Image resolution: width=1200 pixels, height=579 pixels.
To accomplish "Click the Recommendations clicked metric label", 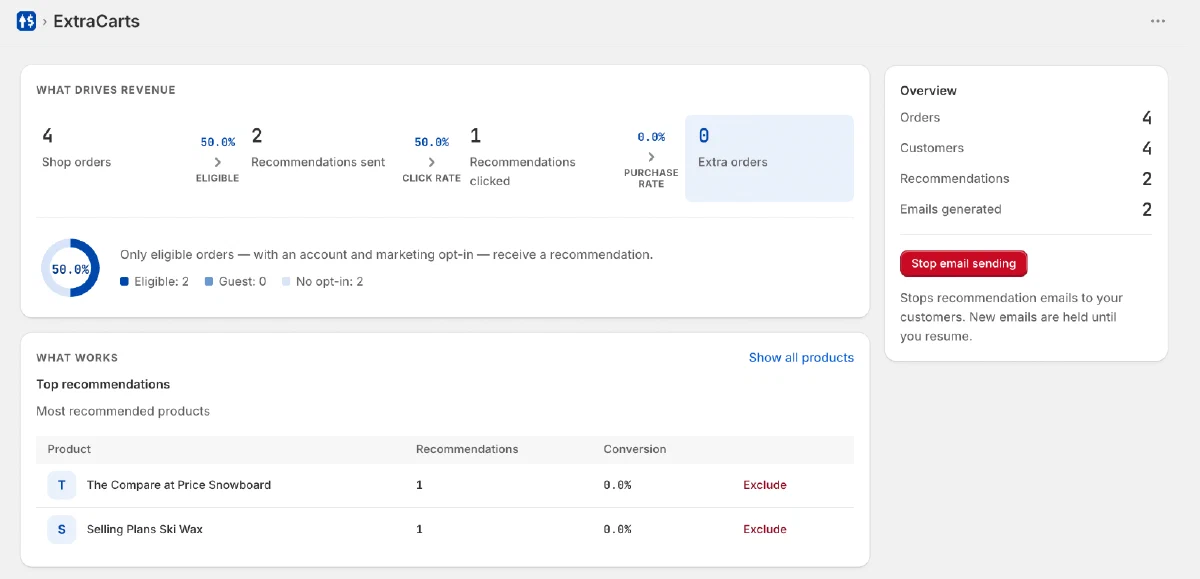I will pyautogui.click(x=523, y=171).
